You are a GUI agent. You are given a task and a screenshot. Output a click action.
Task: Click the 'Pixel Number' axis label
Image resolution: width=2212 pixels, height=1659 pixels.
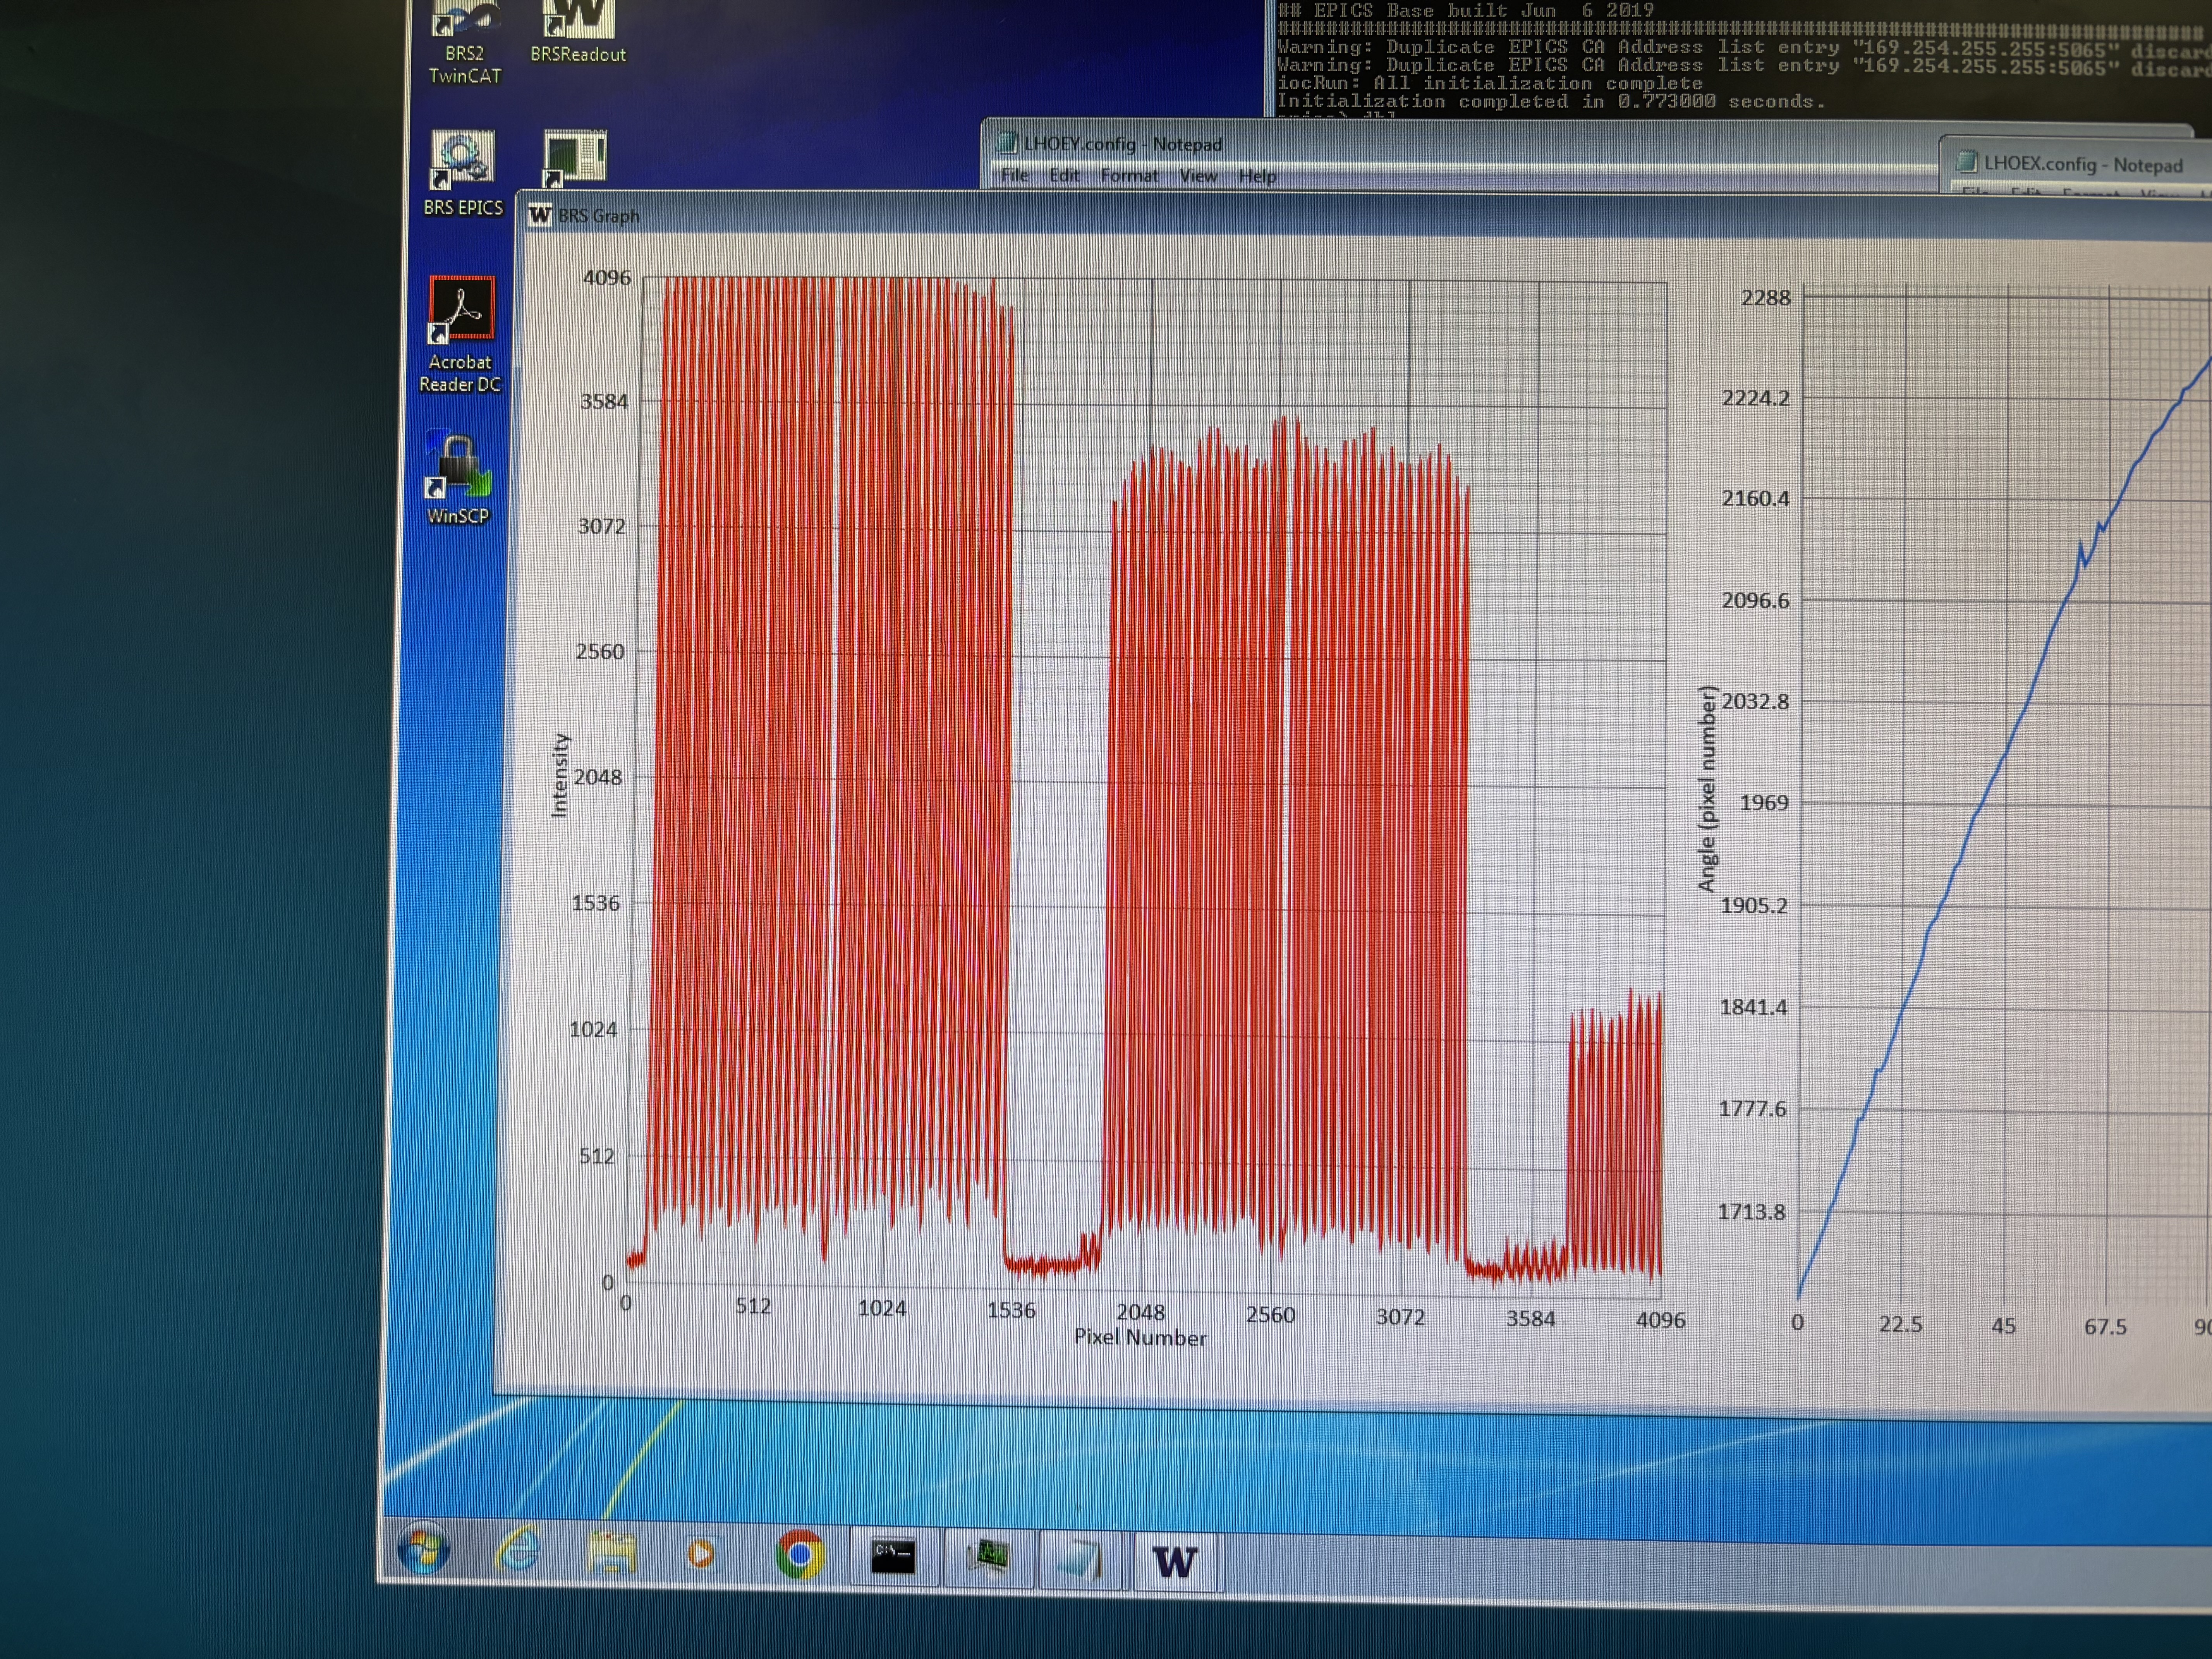click(x=1140, y=1337)
